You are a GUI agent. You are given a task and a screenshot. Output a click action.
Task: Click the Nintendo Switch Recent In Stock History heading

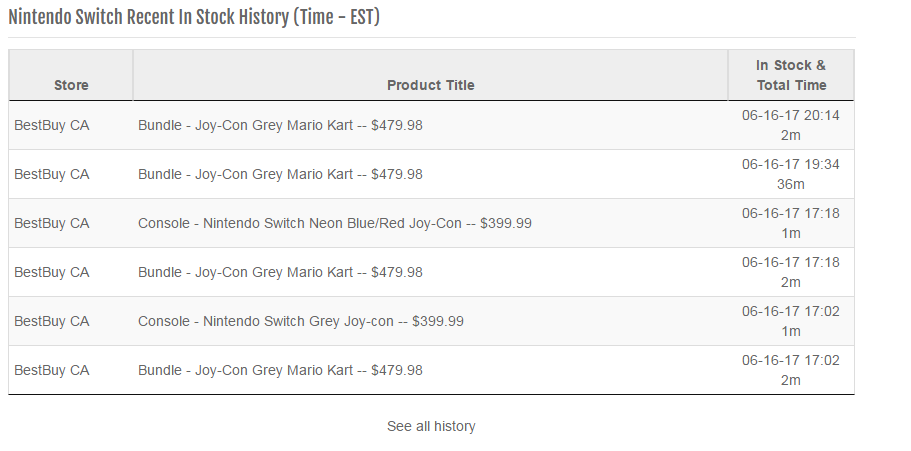pos(194,17)
